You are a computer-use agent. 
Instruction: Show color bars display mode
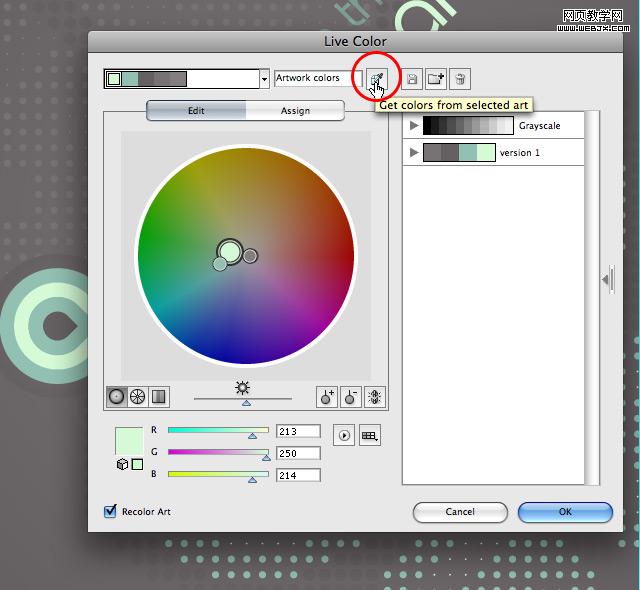click(x=159, y=396)
